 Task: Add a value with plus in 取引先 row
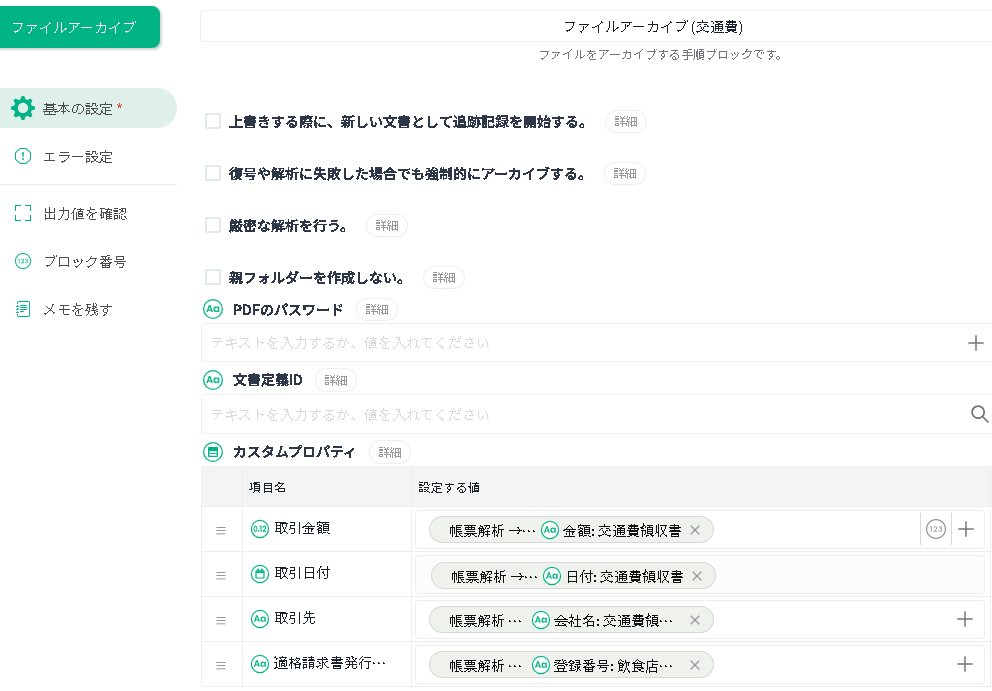964,619
